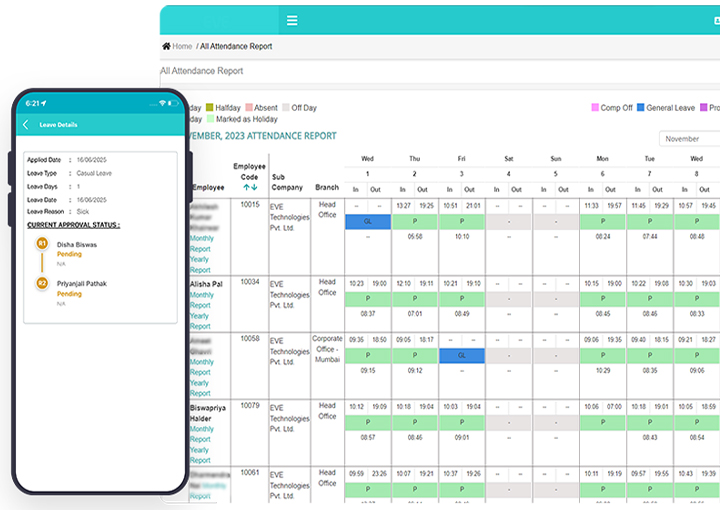
Task: Open Alisha Pal Monthly Report link
Action: (202, 300)
